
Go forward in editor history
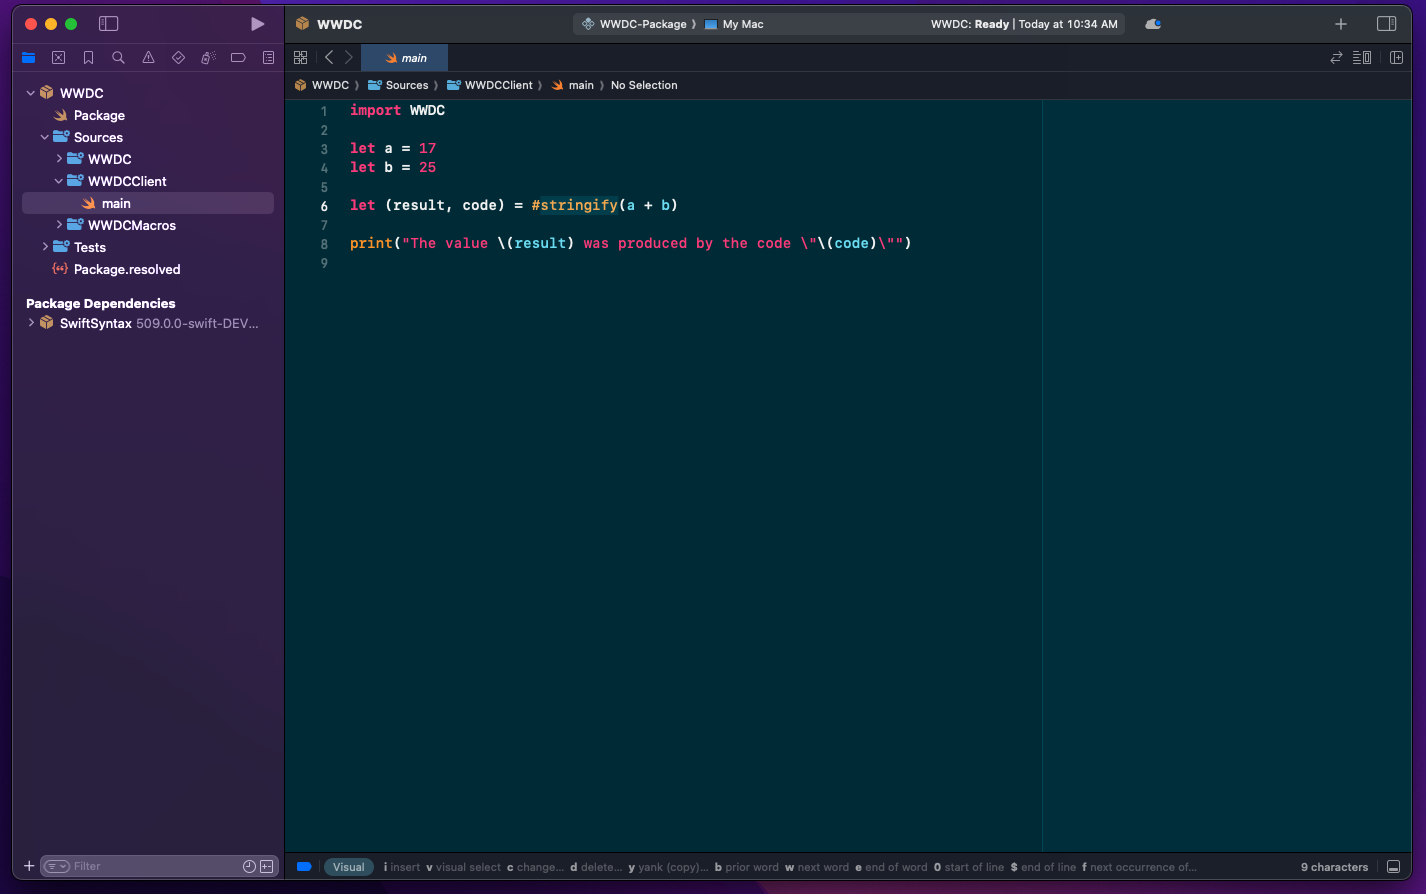pos(349,58)
